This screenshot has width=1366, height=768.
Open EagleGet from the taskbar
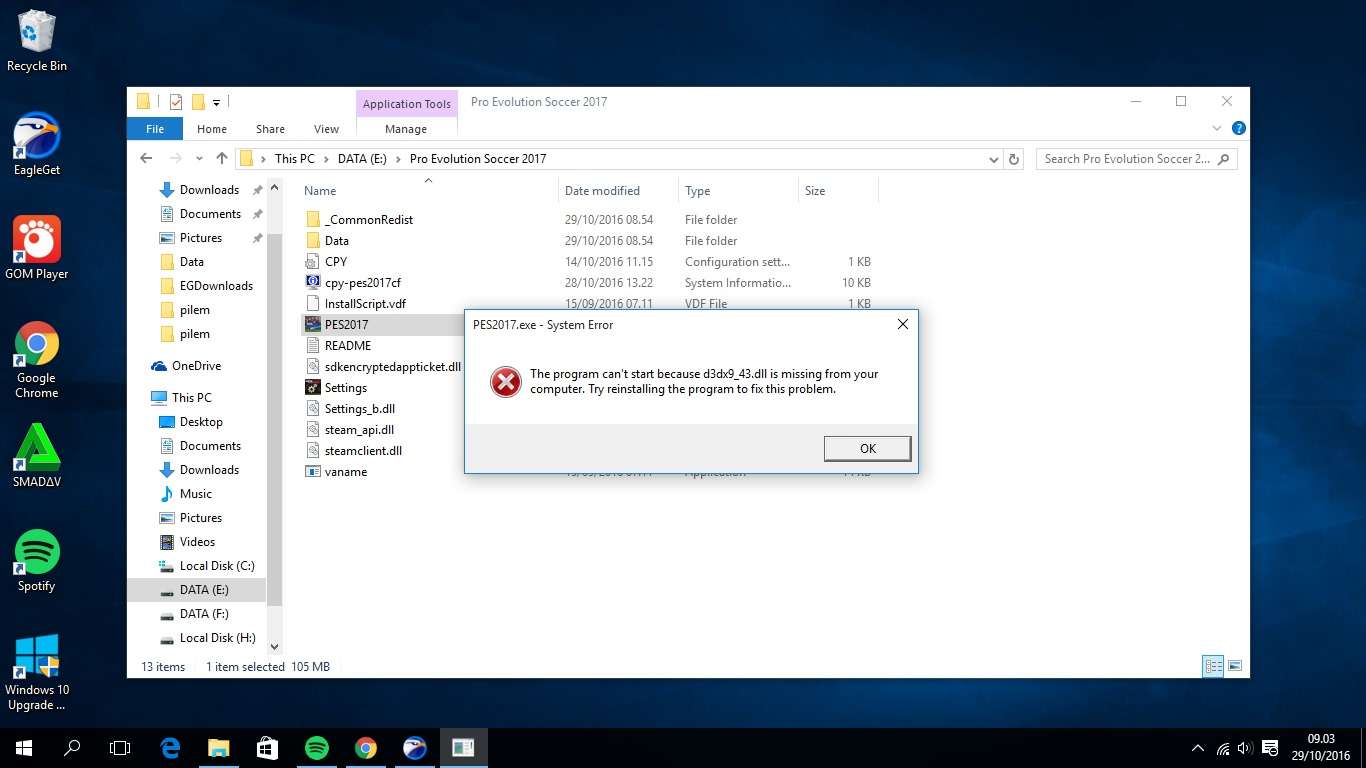point(414,748)
